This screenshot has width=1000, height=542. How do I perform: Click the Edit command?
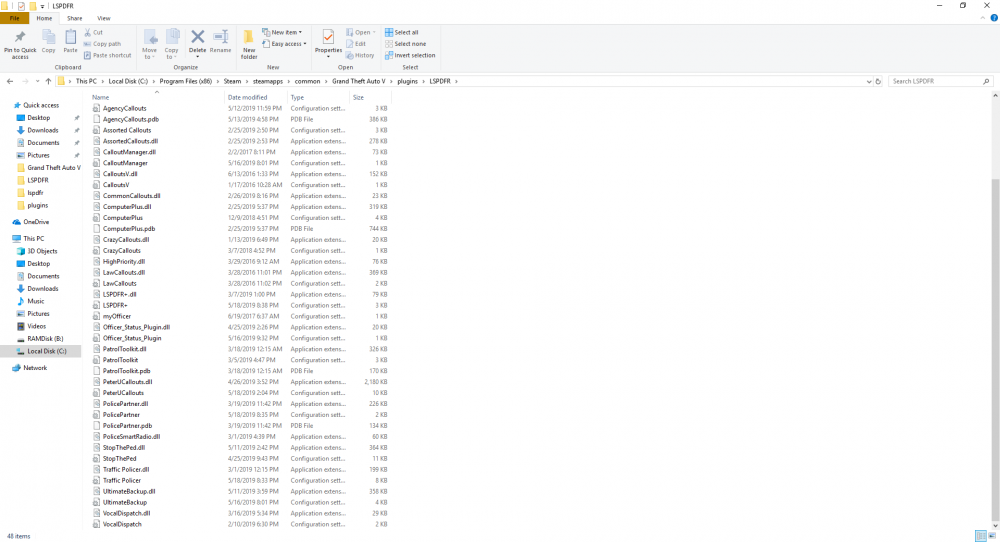click(x=356, y=44)
